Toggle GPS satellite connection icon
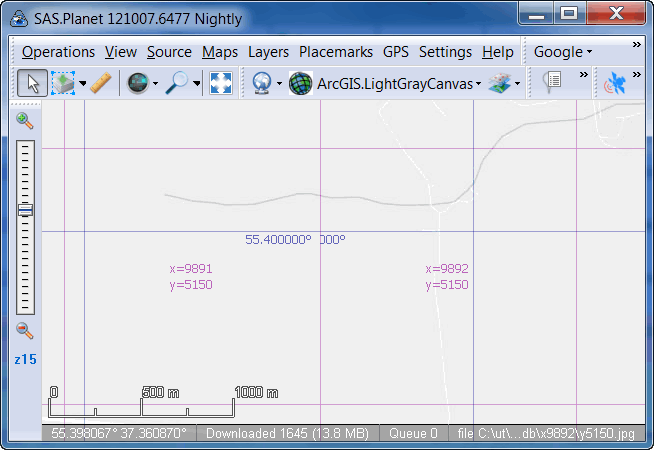Screen dimensions: 654x450 (x=616, y=84)
